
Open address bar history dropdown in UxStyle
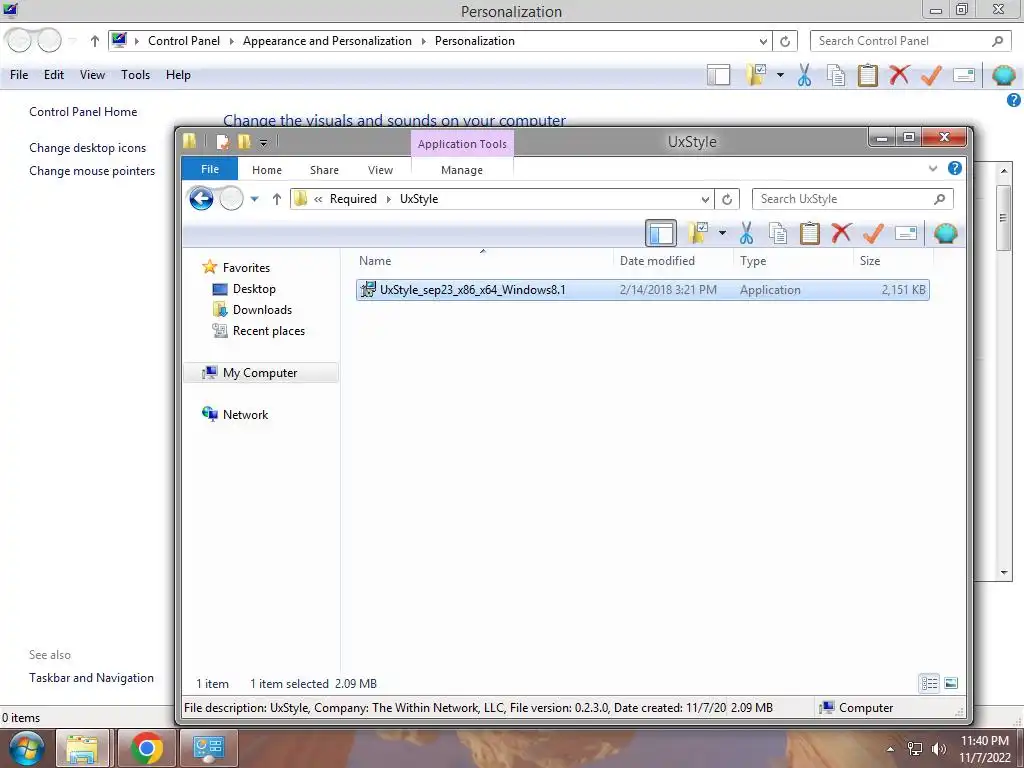705,199
